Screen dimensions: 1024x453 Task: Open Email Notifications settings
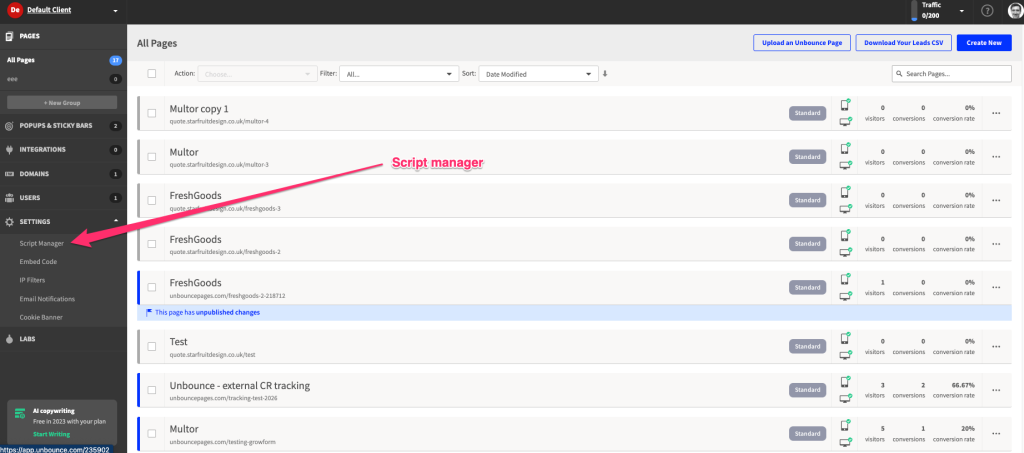pos(47,299)
